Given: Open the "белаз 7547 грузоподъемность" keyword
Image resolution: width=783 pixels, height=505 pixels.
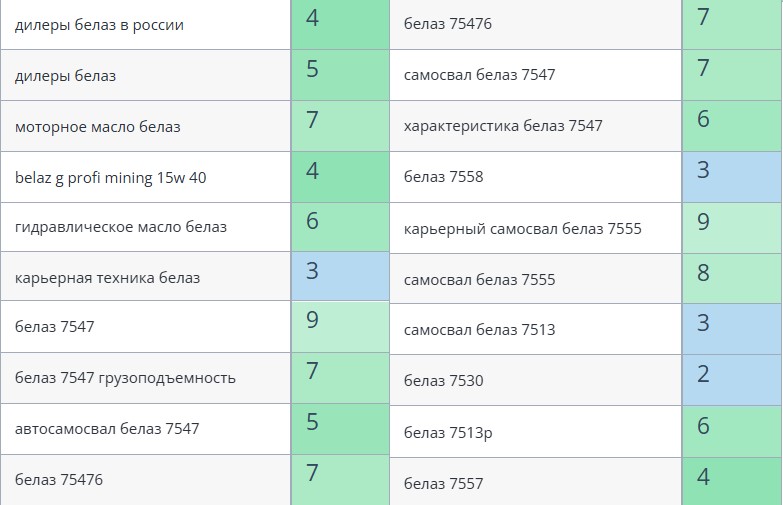Looking at the screenshot, I should point(125,378).
